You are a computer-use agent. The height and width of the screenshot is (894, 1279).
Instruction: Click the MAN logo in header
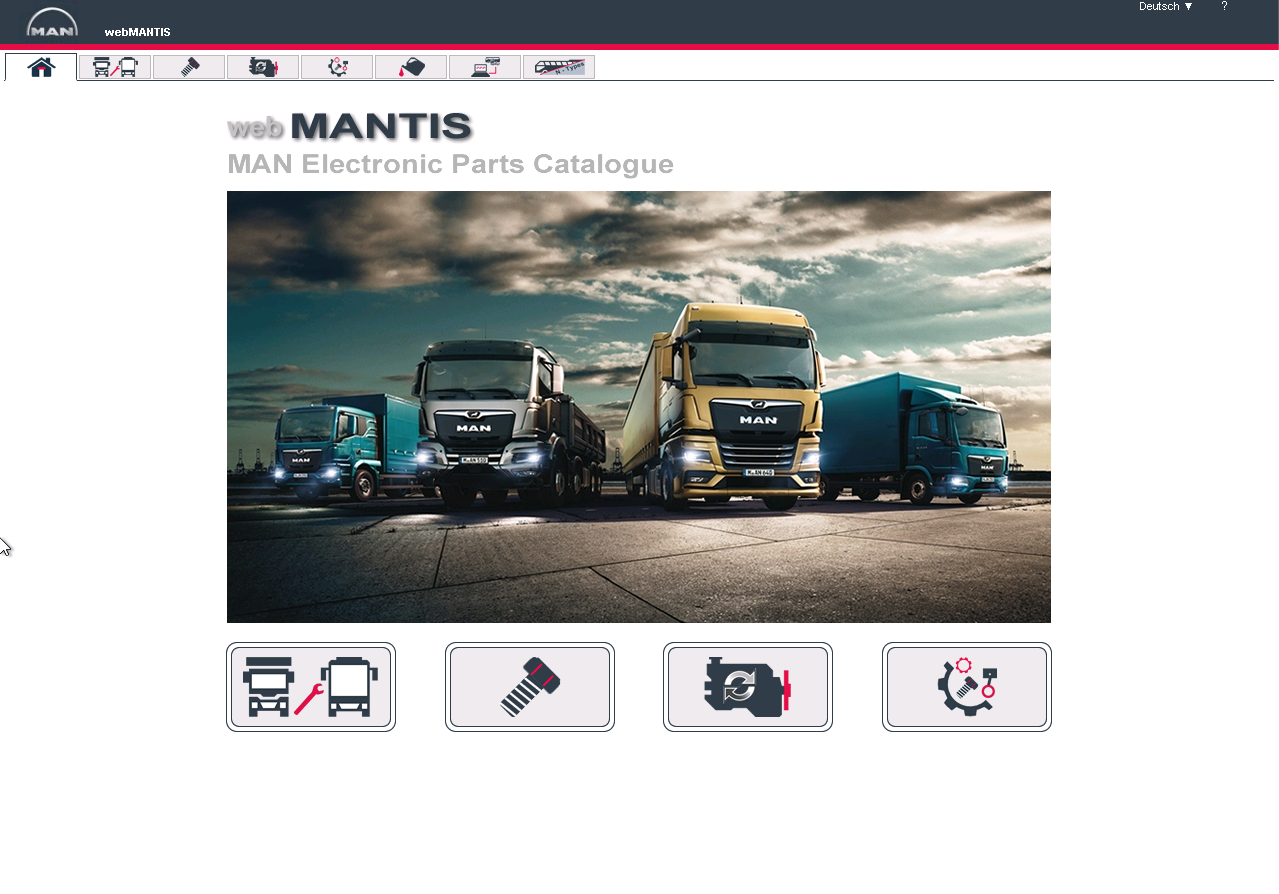pyautogui.click(x=52, y=22)
